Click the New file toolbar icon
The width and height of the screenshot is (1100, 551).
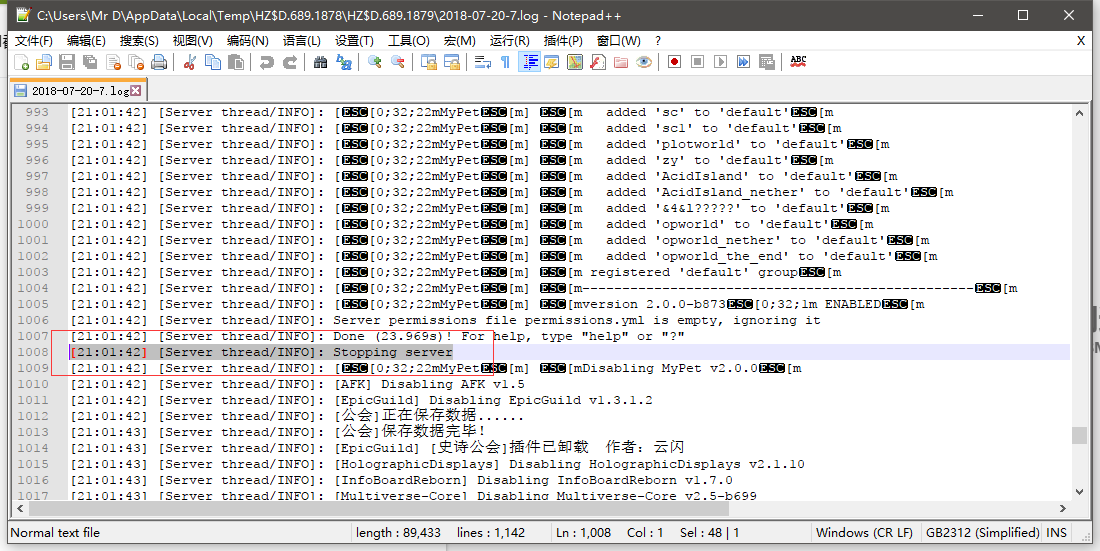[20, 62]
